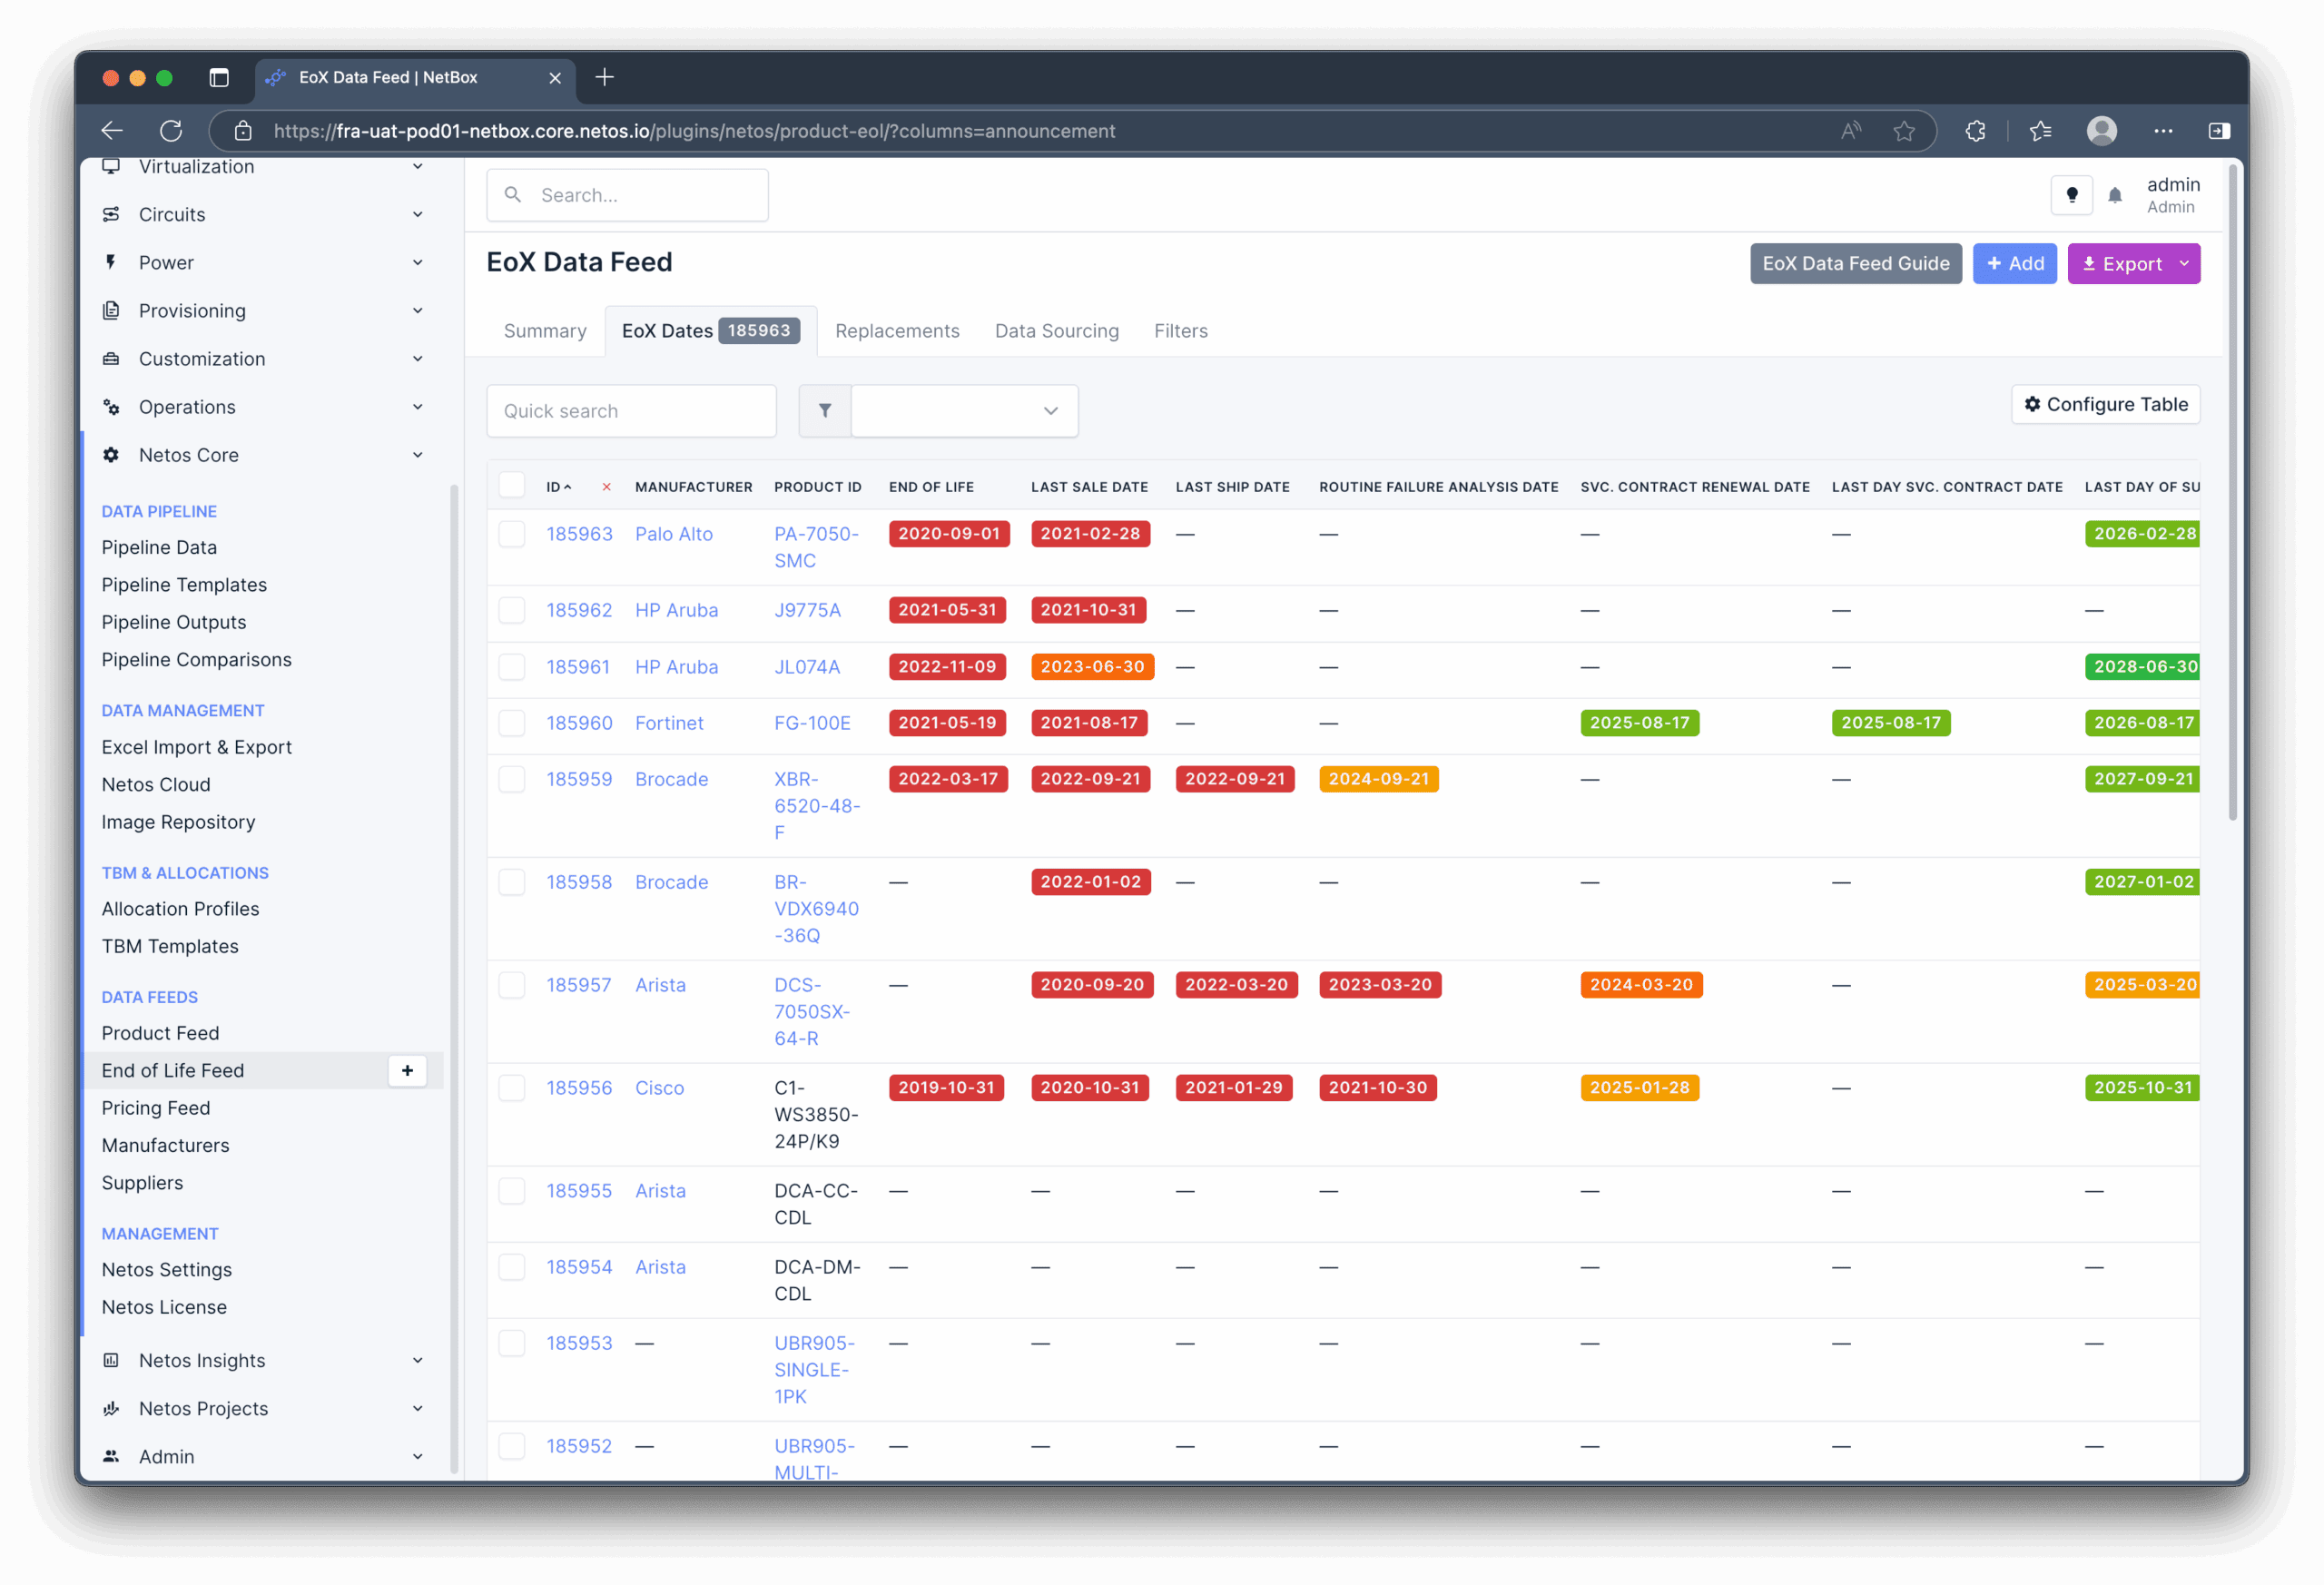Image resolution: width=2324 pixels, height=1585 pixels.
Task: Open Pipeline Data in sidebar
Action: [x=159, y=547]
